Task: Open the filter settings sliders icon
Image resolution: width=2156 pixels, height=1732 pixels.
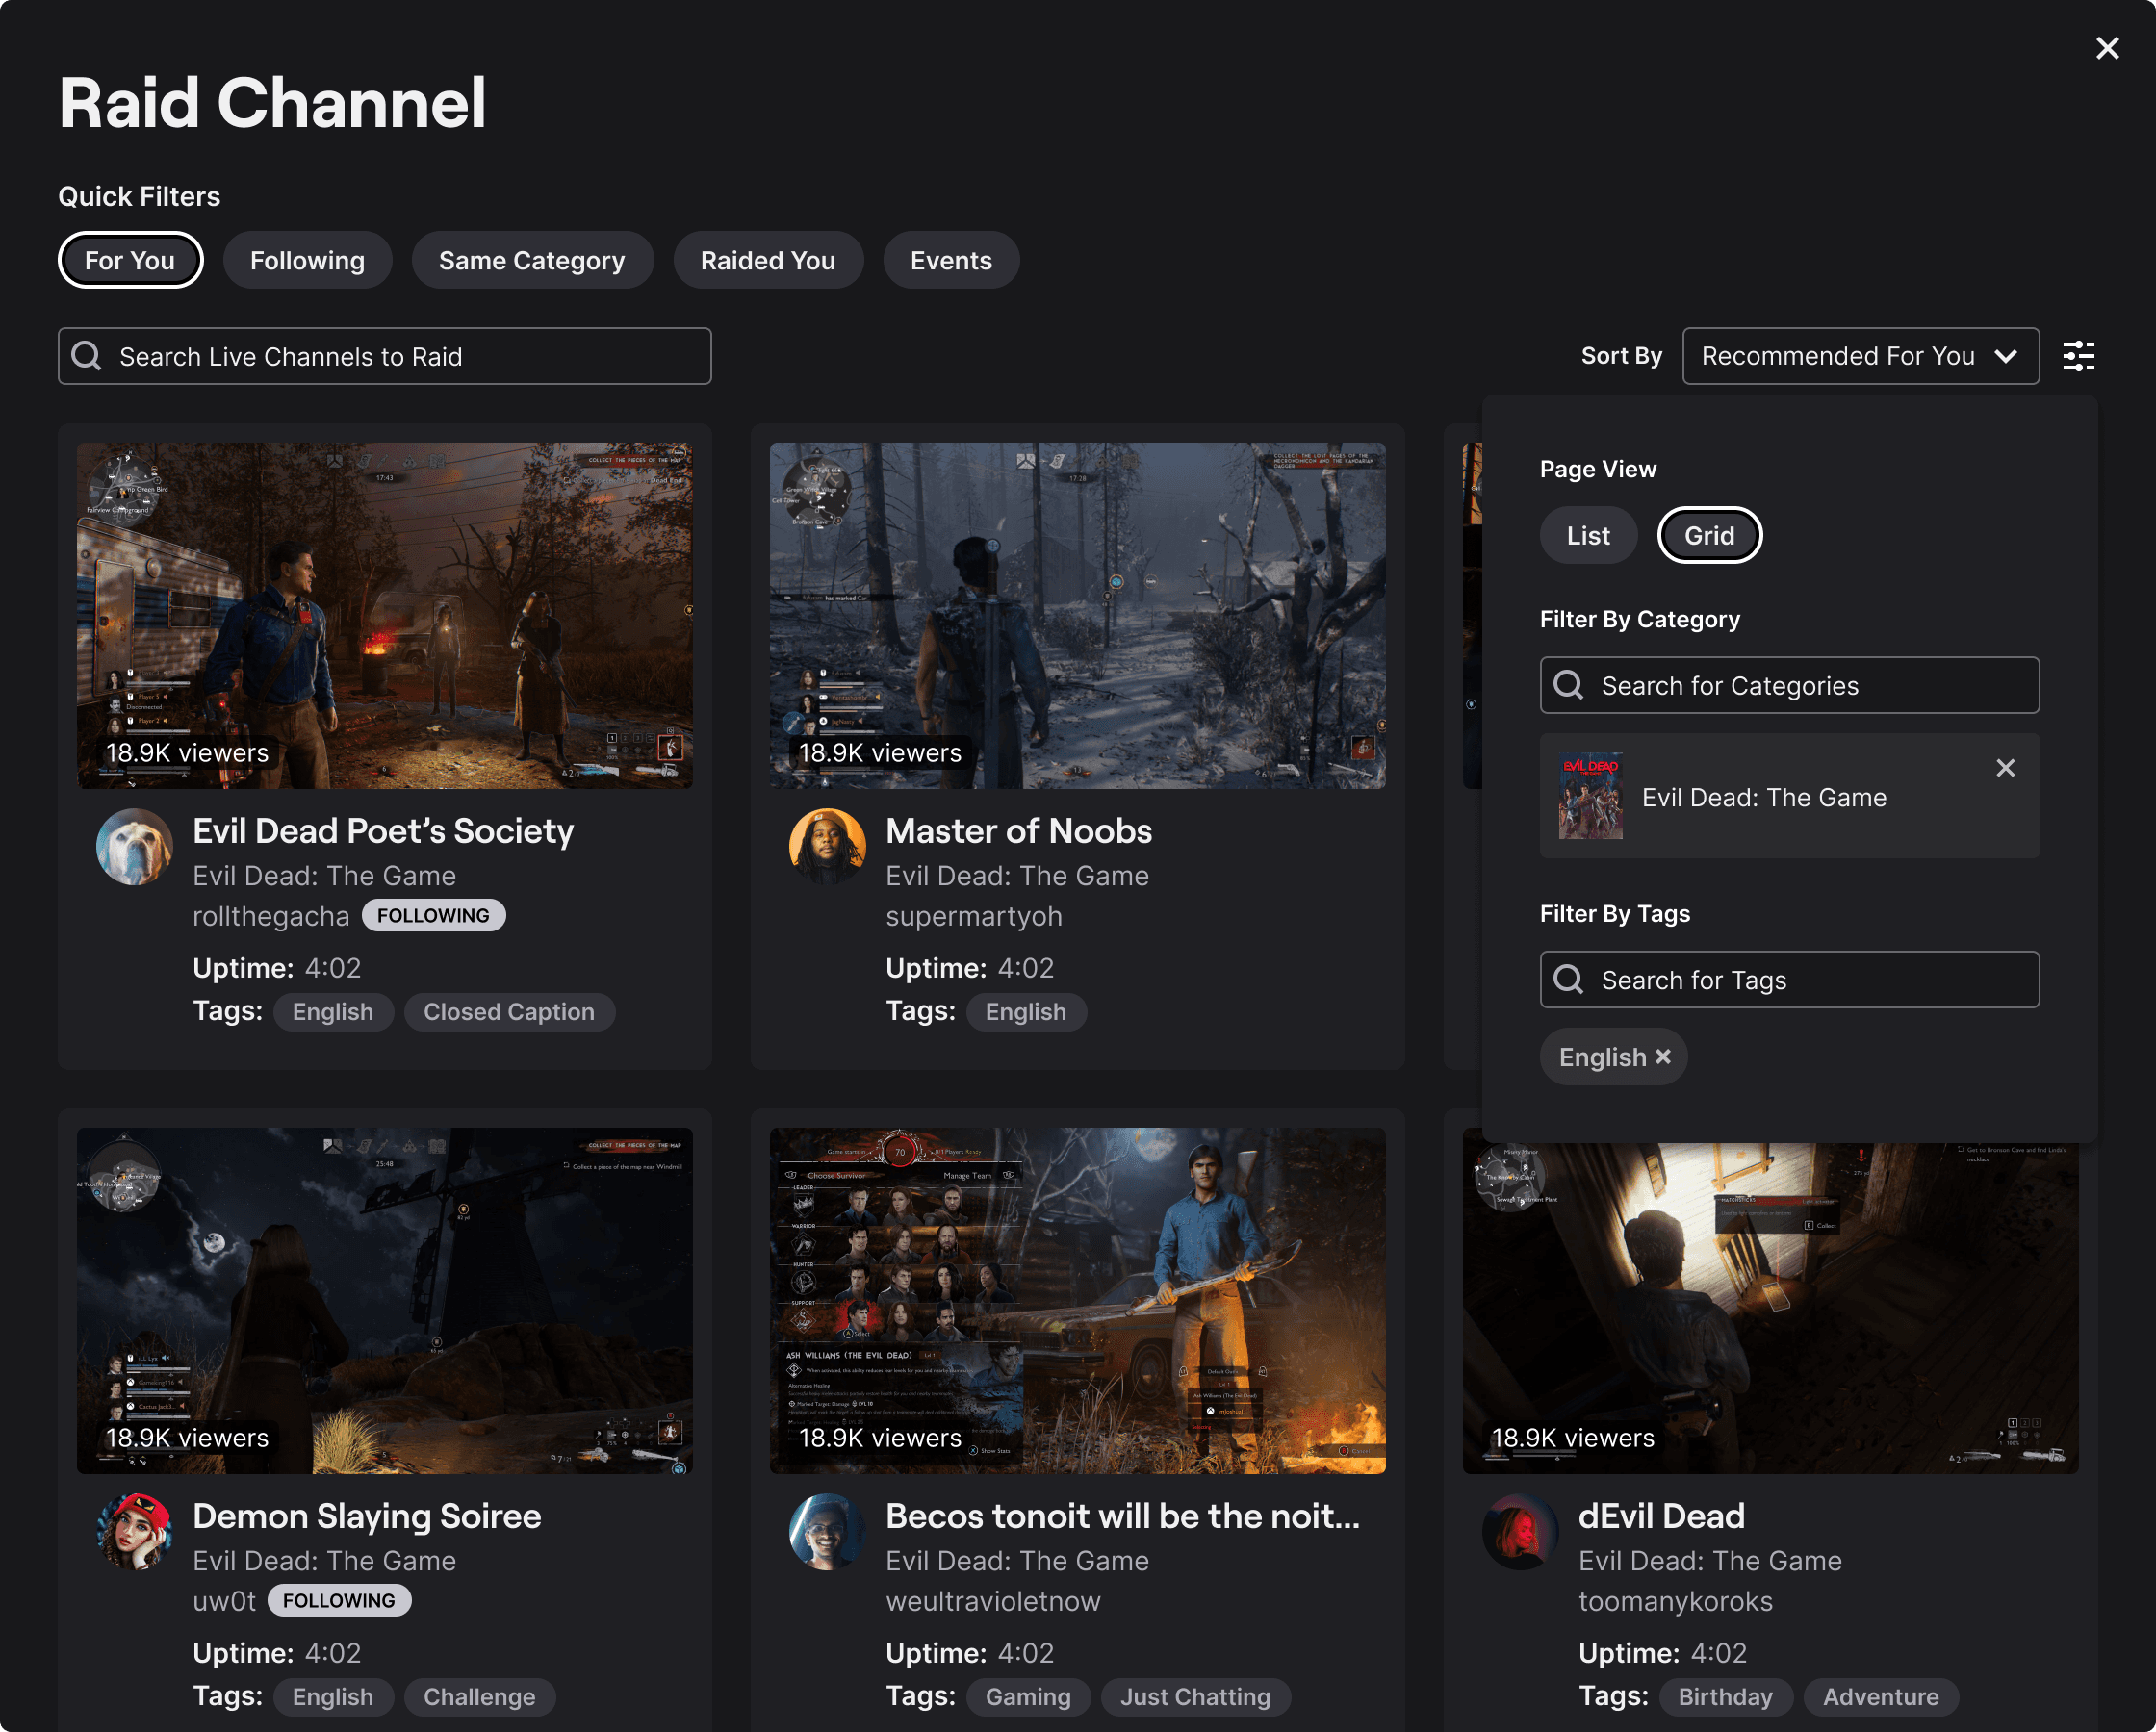Action: [2078, 356]
